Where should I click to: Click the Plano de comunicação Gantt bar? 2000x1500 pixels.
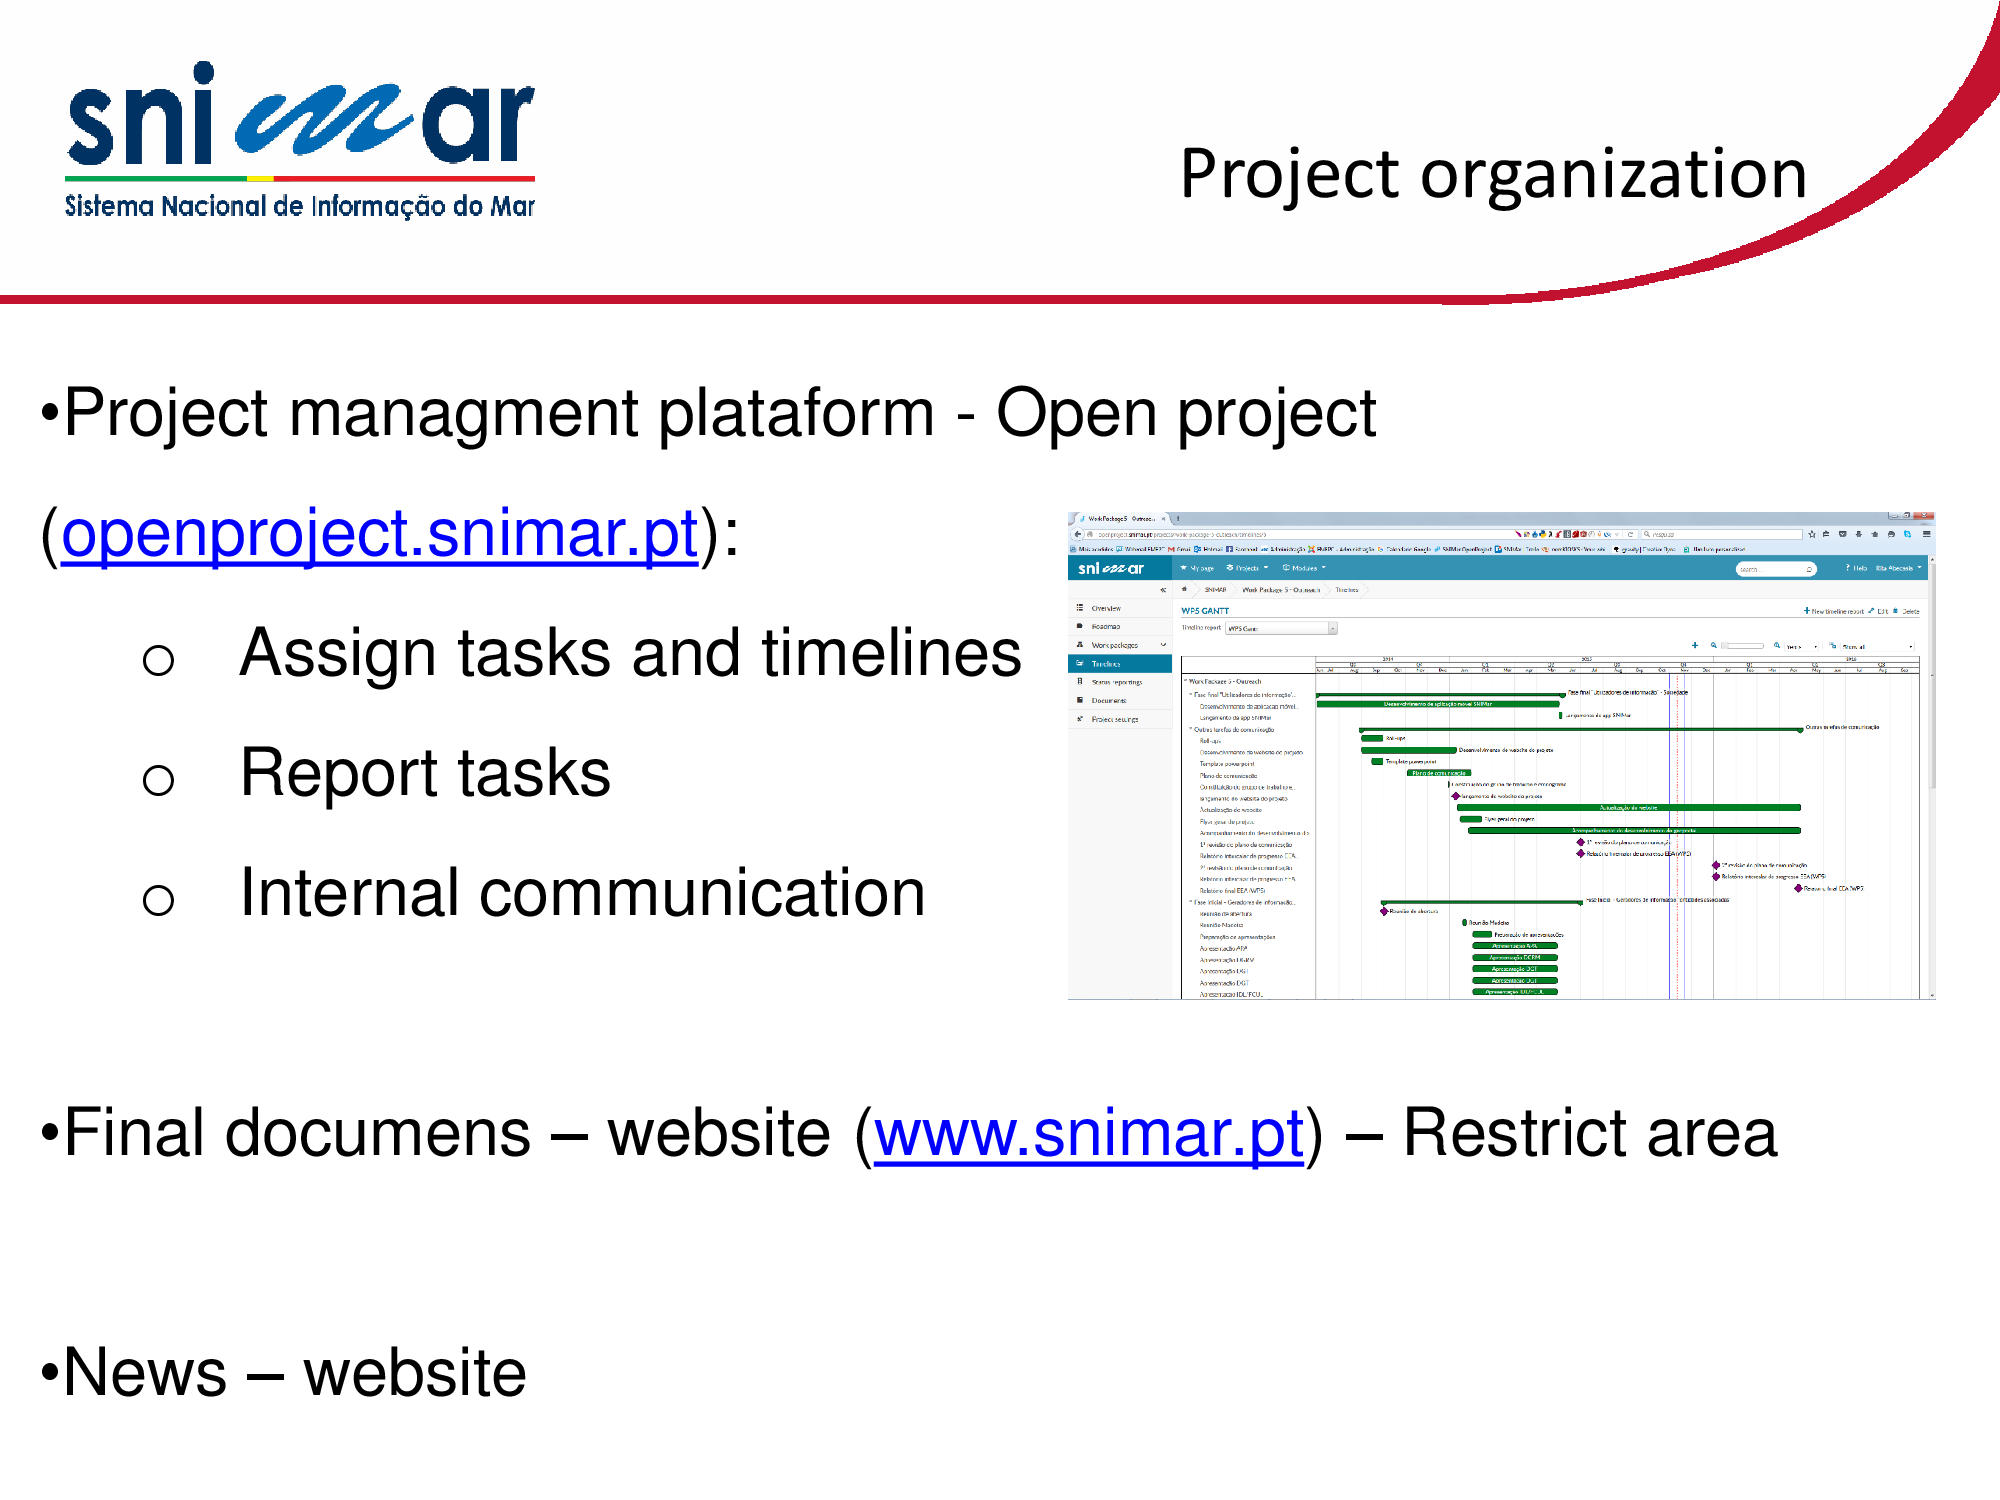1439,773
